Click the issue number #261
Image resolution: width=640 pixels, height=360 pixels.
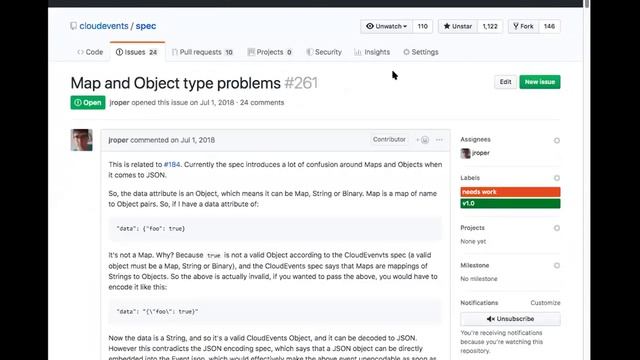point(301,83)
